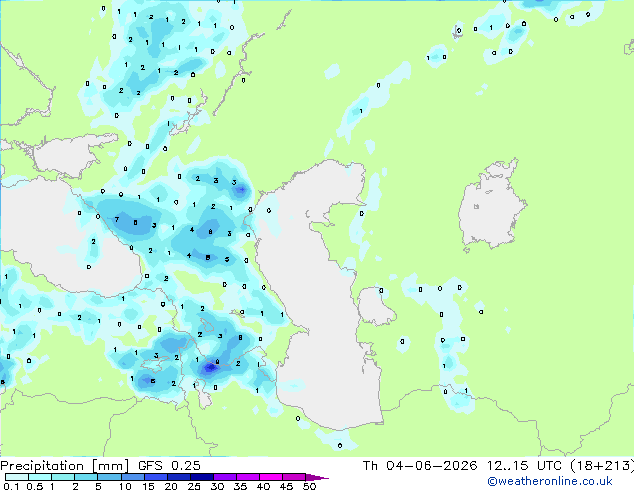Image resolution: width=634 pixels, height=490 pixels.
Task: Click the '30' legend scale label
Action: tap(217, 486)
